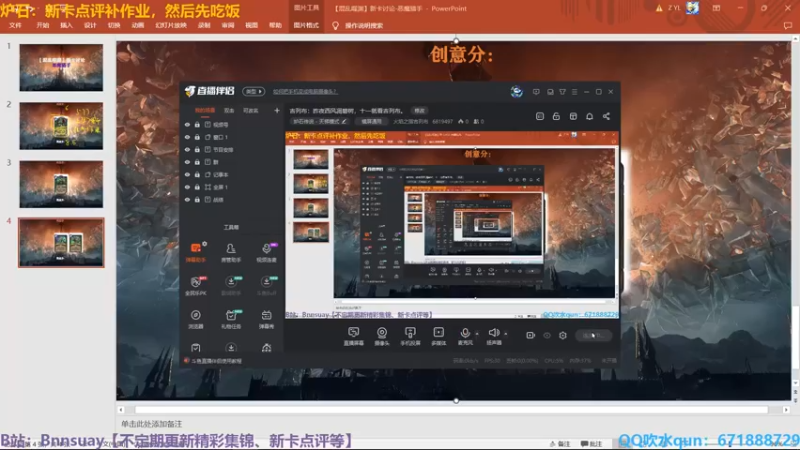Click 修改 button beside room title, outermost 直播伴侣

click(x=419, y=110)
